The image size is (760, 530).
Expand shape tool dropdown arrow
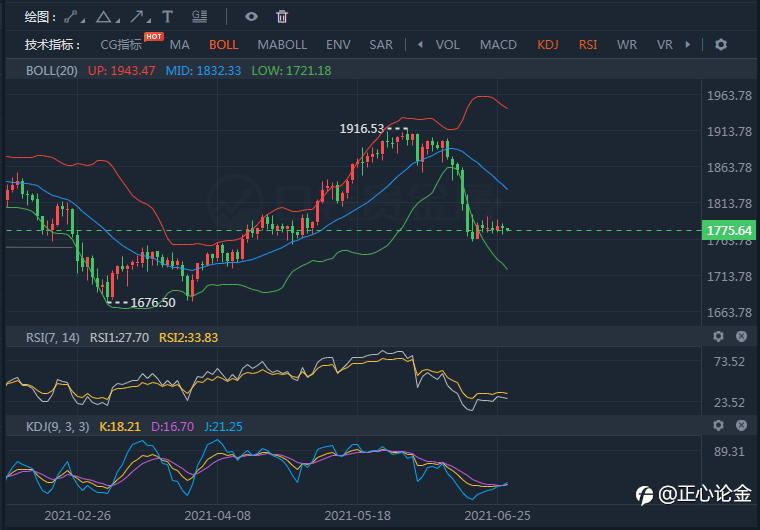[x=117, y=21]
